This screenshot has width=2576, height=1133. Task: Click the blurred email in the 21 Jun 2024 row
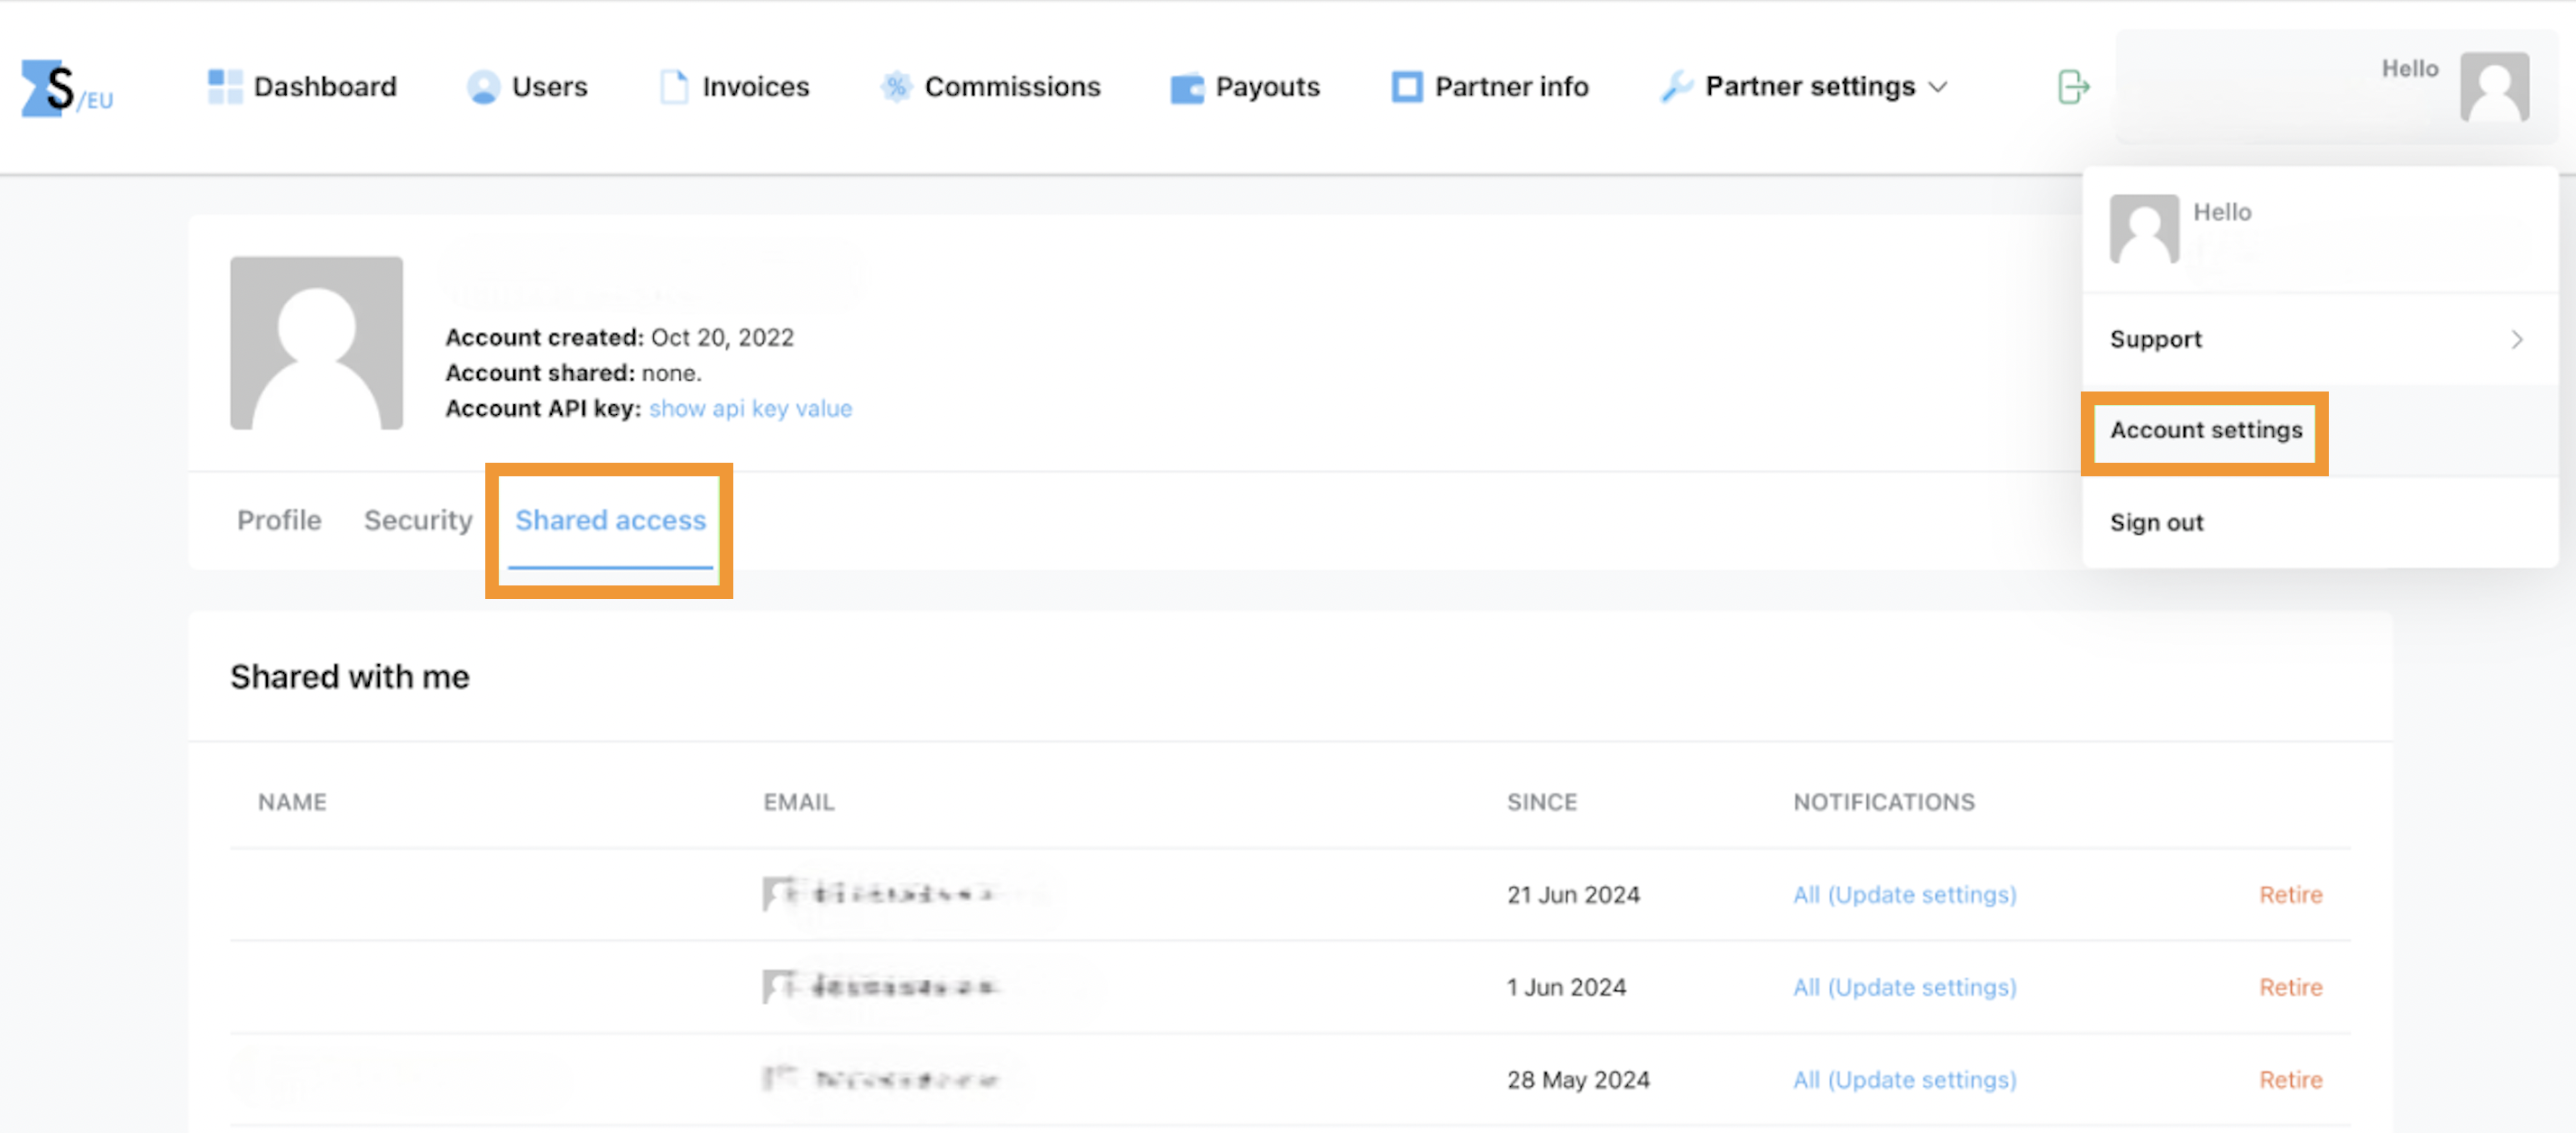pos(880,894)
